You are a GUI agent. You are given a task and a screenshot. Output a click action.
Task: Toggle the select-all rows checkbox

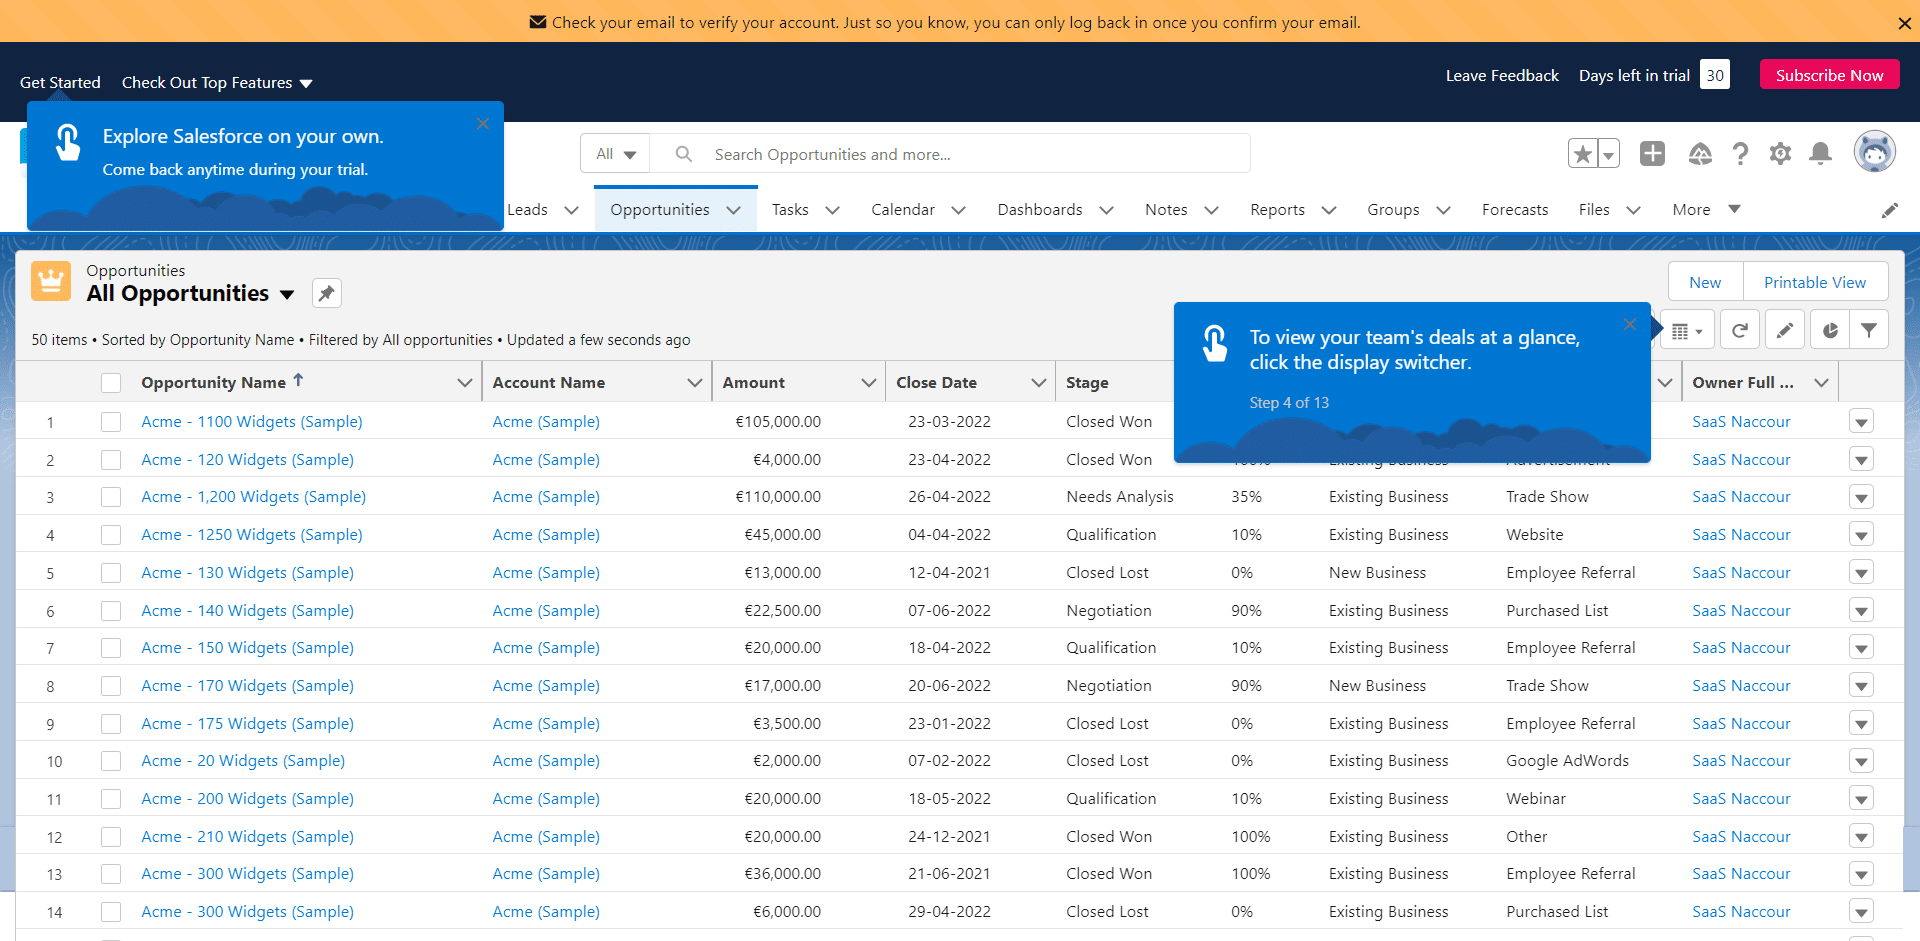click(111, 383)
